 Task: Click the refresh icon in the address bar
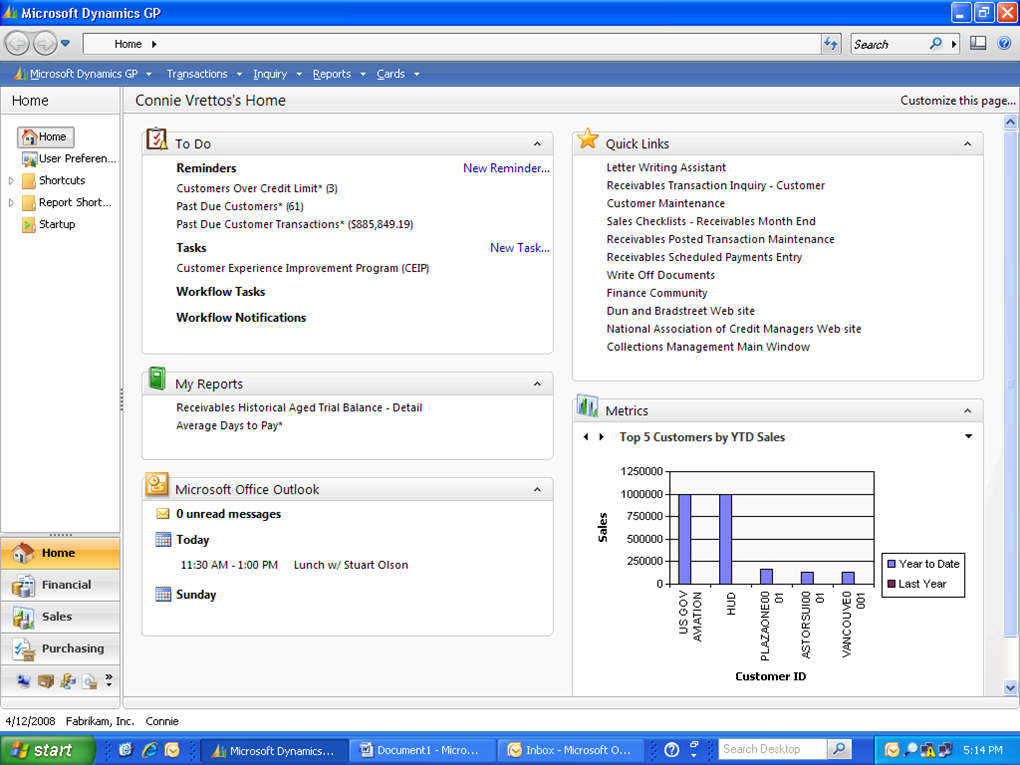click(831, 44)
